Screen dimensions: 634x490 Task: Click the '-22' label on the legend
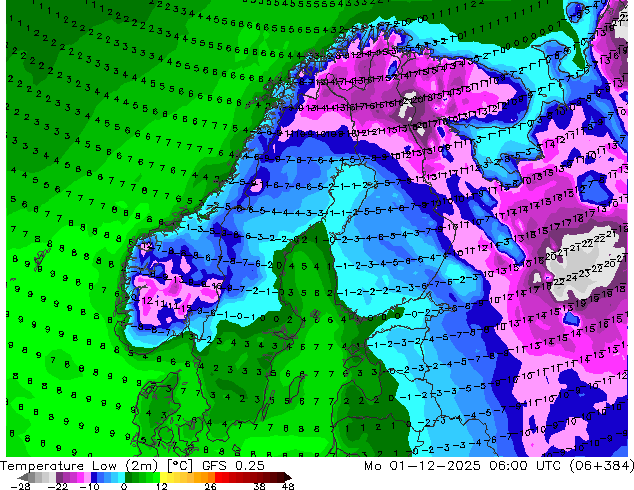(57, 486)
